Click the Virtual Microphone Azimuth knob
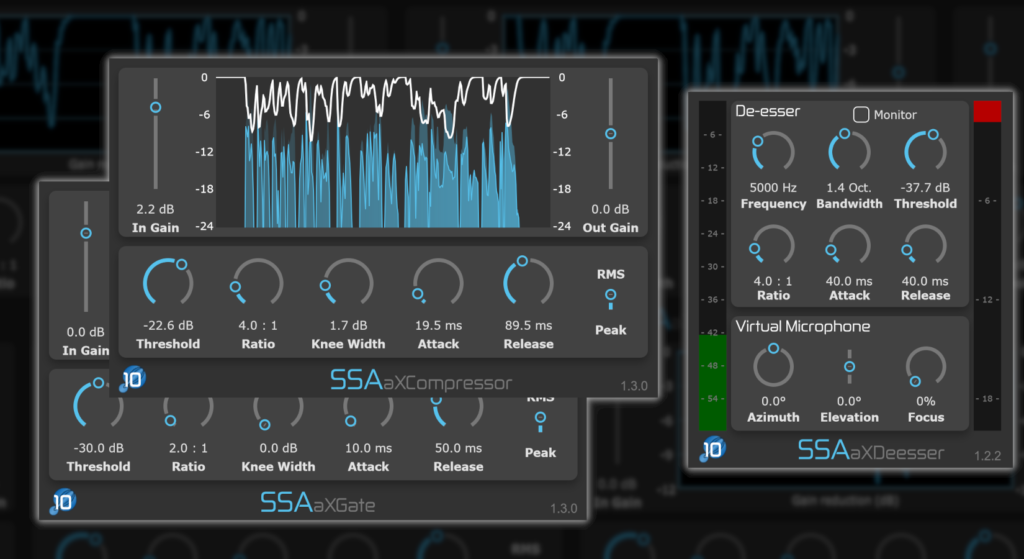The image size is (1024, 559). (x=773, y=366)
